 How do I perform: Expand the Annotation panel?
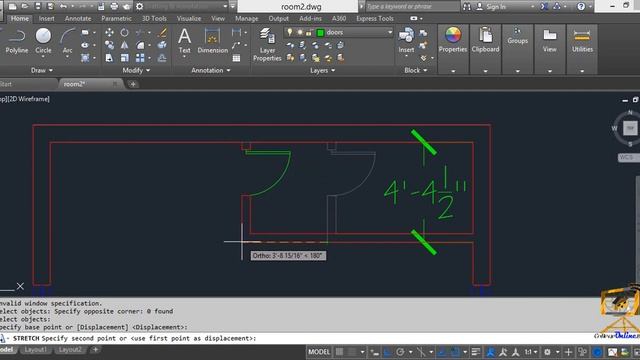[x=211, y=70]
